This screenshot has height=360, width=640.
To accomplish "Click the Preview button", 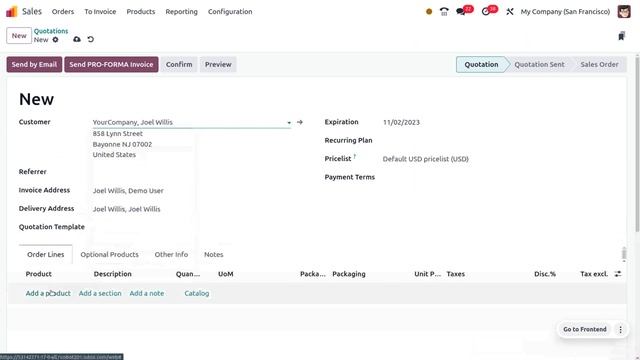I will pos(218,64).
